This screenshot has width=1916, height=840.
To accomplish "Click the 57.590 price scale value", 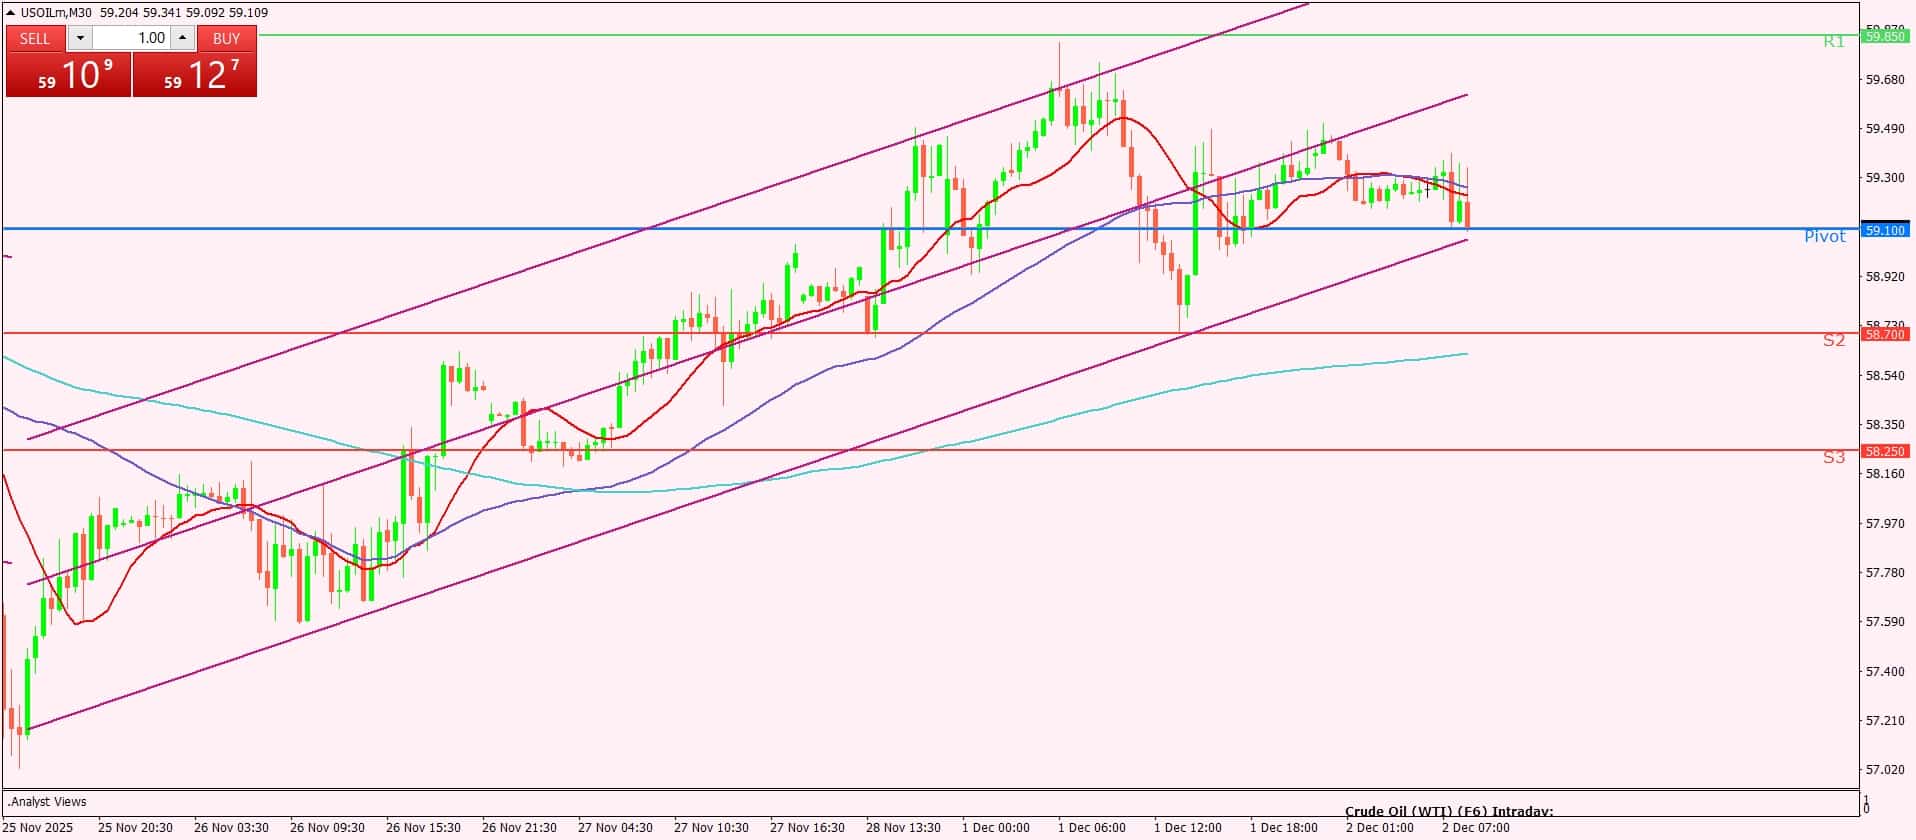I will pos(1885,622).
